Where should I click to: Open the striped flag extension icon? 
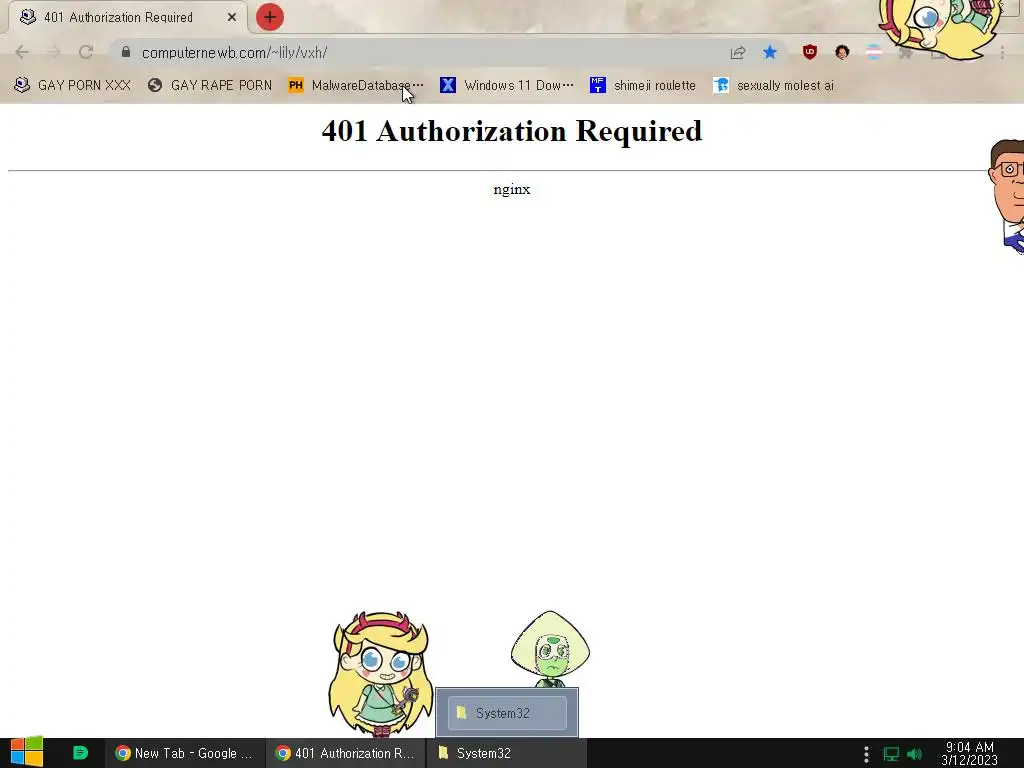(x=874, y=52)
